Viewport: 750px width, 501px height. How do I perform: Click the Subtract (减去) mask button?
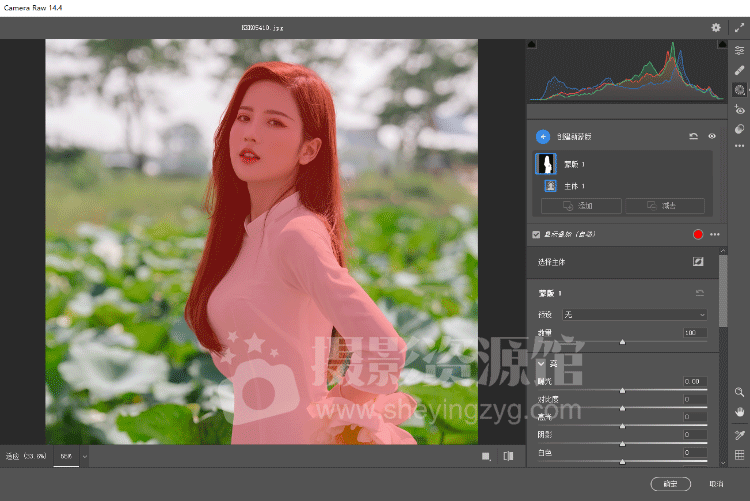664,205
